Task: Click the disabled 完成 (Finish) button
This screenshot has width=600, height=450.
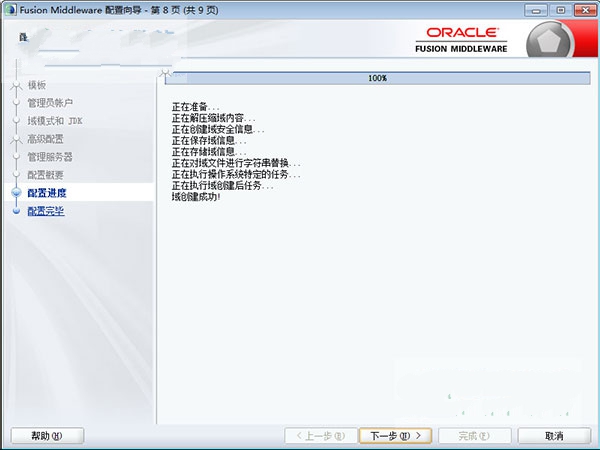Action: 474,435
